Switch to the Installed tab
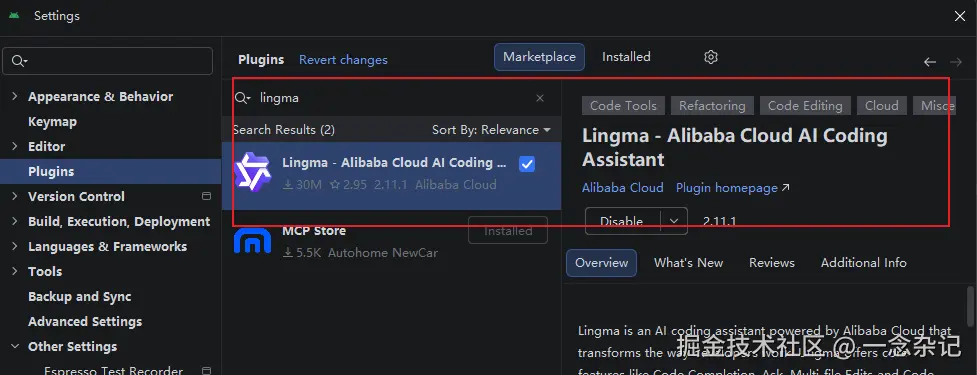 [626, 57]
